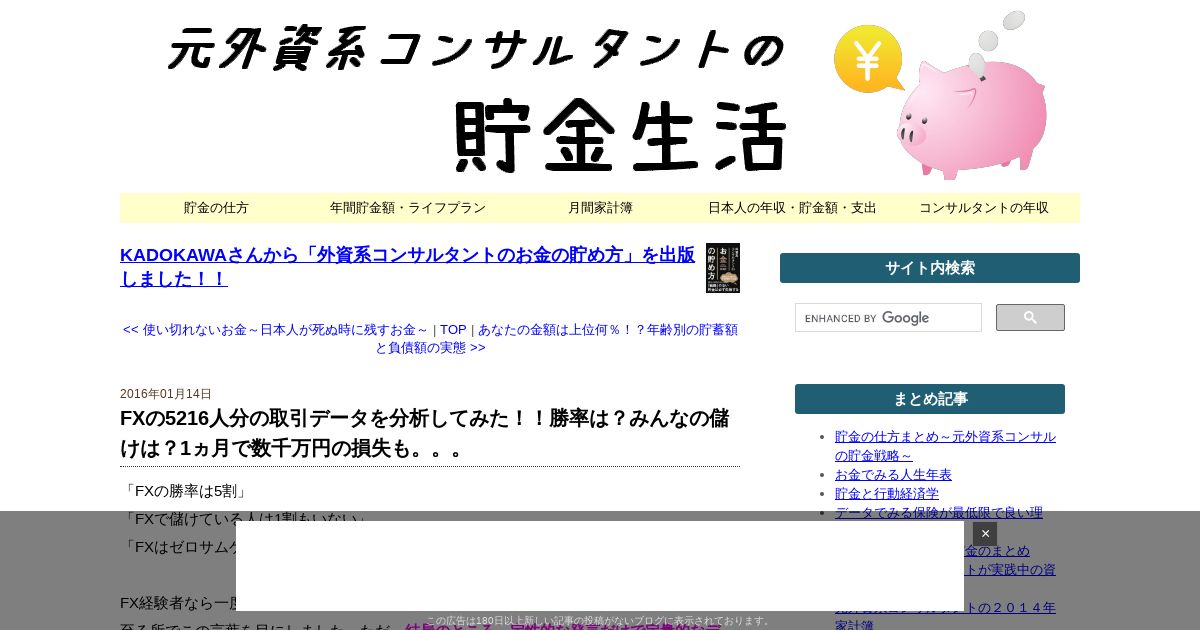Click the まとめ記事 sidebar heading
The height and width of the screenshot is (630, 1200).
click(930, 399)
